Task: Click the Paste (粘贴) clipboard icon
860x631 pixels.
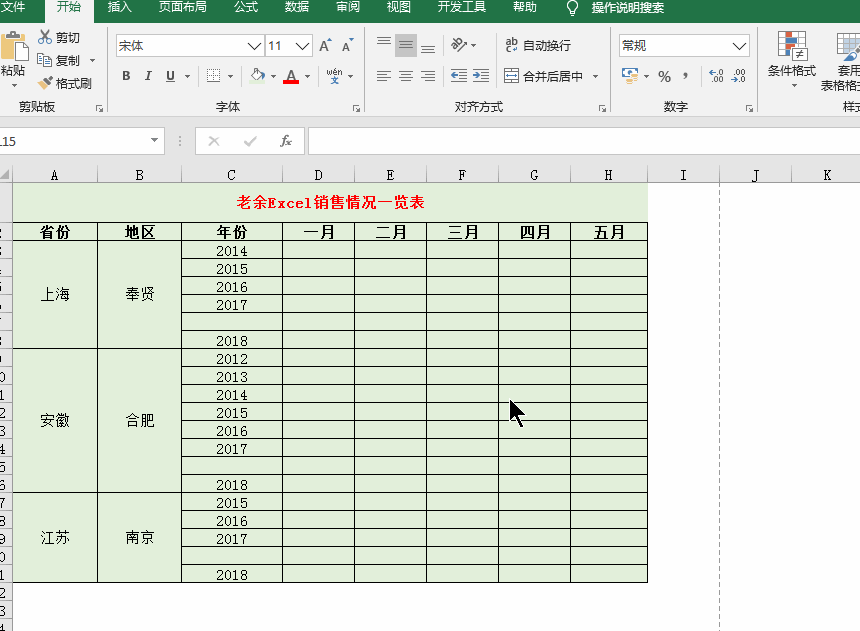Action: [14, 48]
